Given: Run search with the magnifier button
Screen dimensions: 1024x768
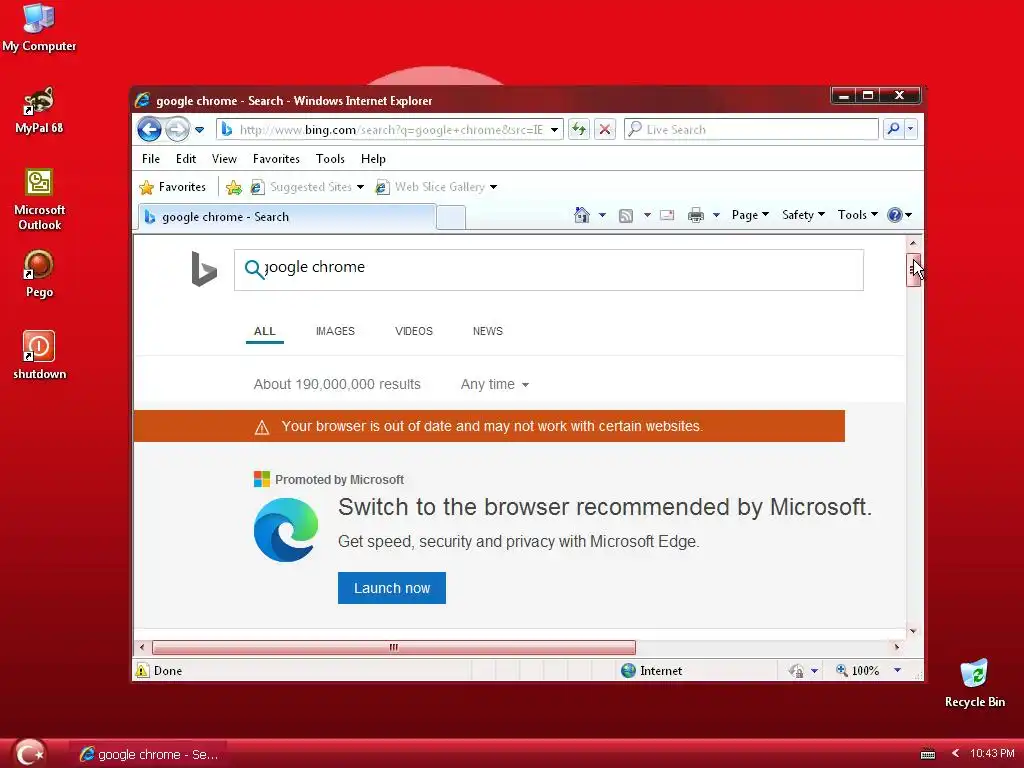Looking at the screenshot, I should pos(893,129).
